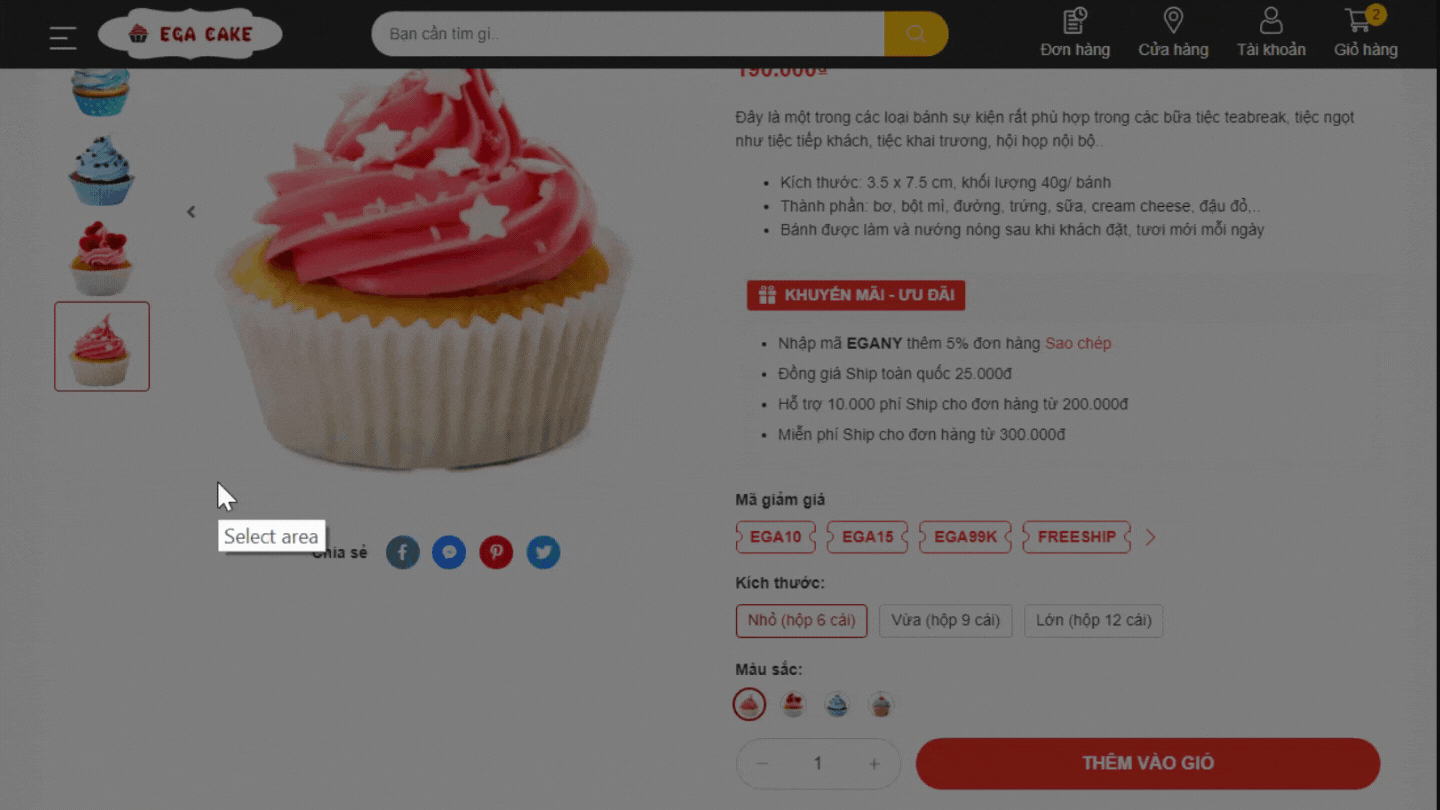Increase quantity with plus button
1440x810 pixels.
[x=874, y=763]
